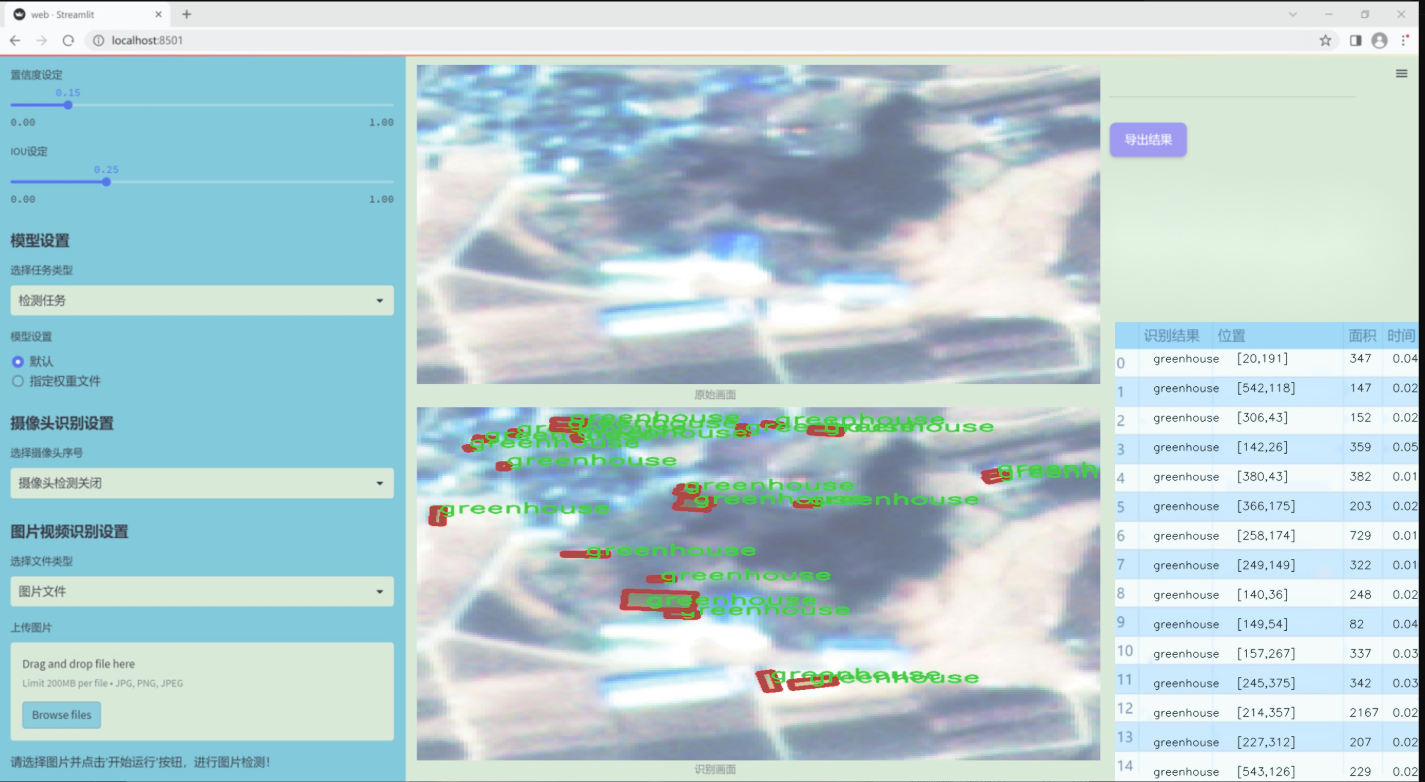Toggle the browser side panel icon
The height and width of the screenshot is (782, 1425).
(x=1355, y=40)
